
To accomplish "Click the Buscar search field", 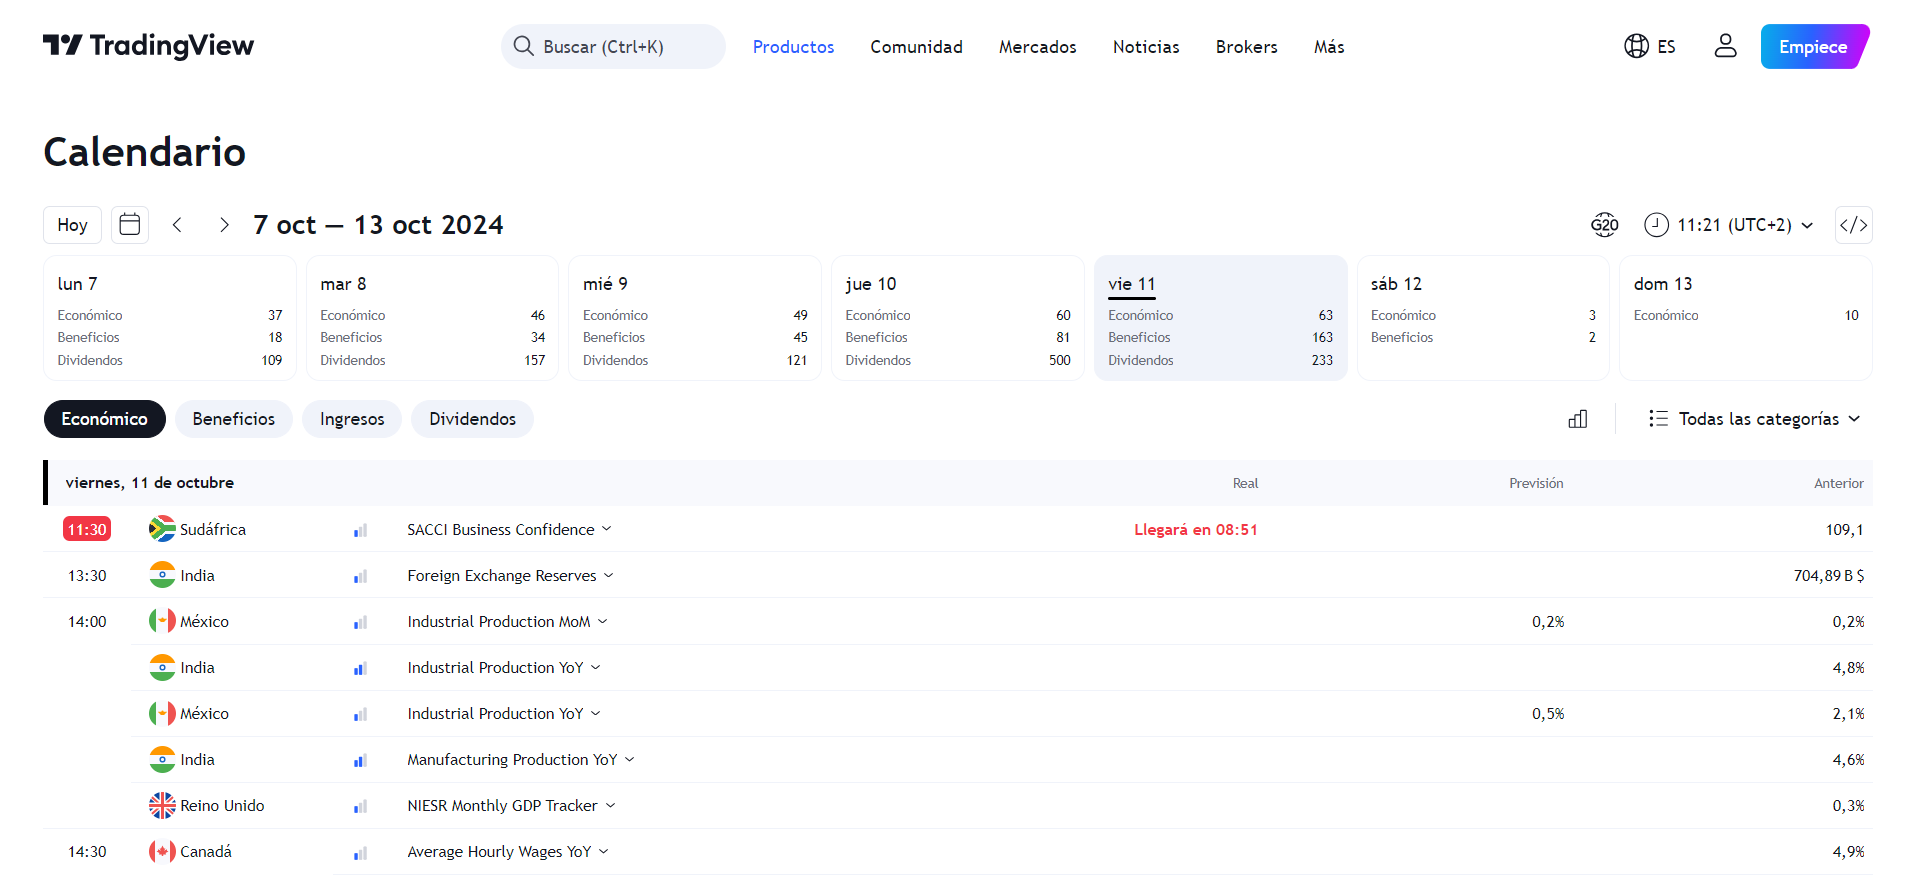I will click(613, 47).
